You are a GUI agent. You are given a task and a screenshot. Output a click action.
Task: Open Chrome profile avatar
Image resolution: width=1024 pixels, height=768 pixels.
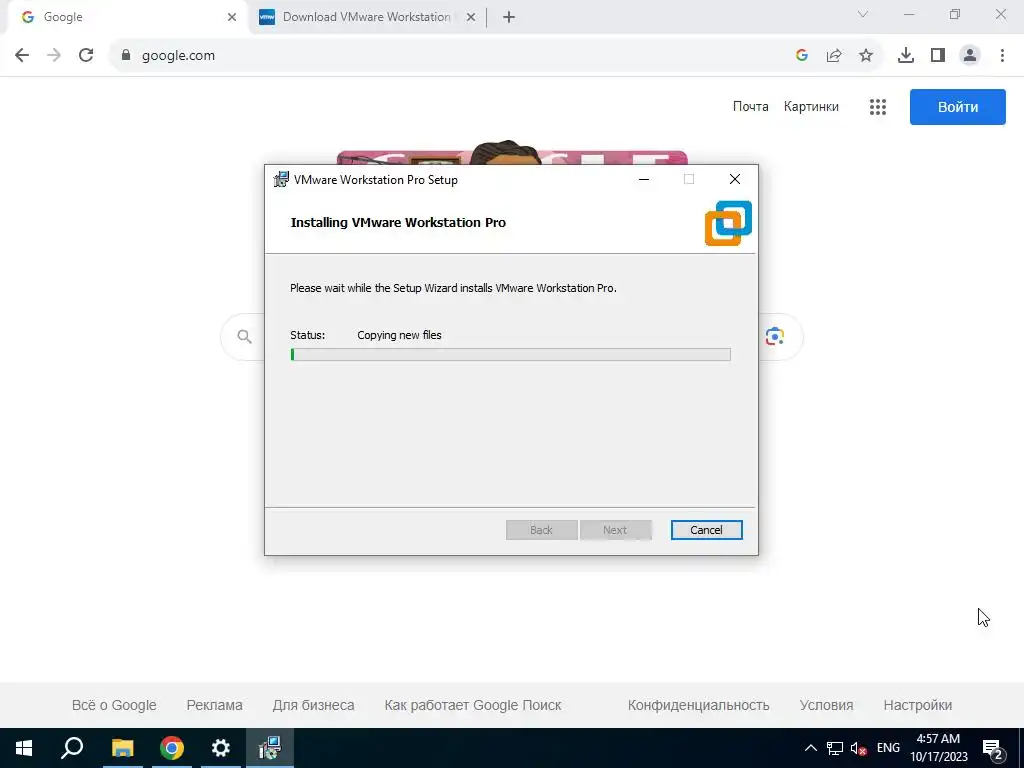[970, 56]
